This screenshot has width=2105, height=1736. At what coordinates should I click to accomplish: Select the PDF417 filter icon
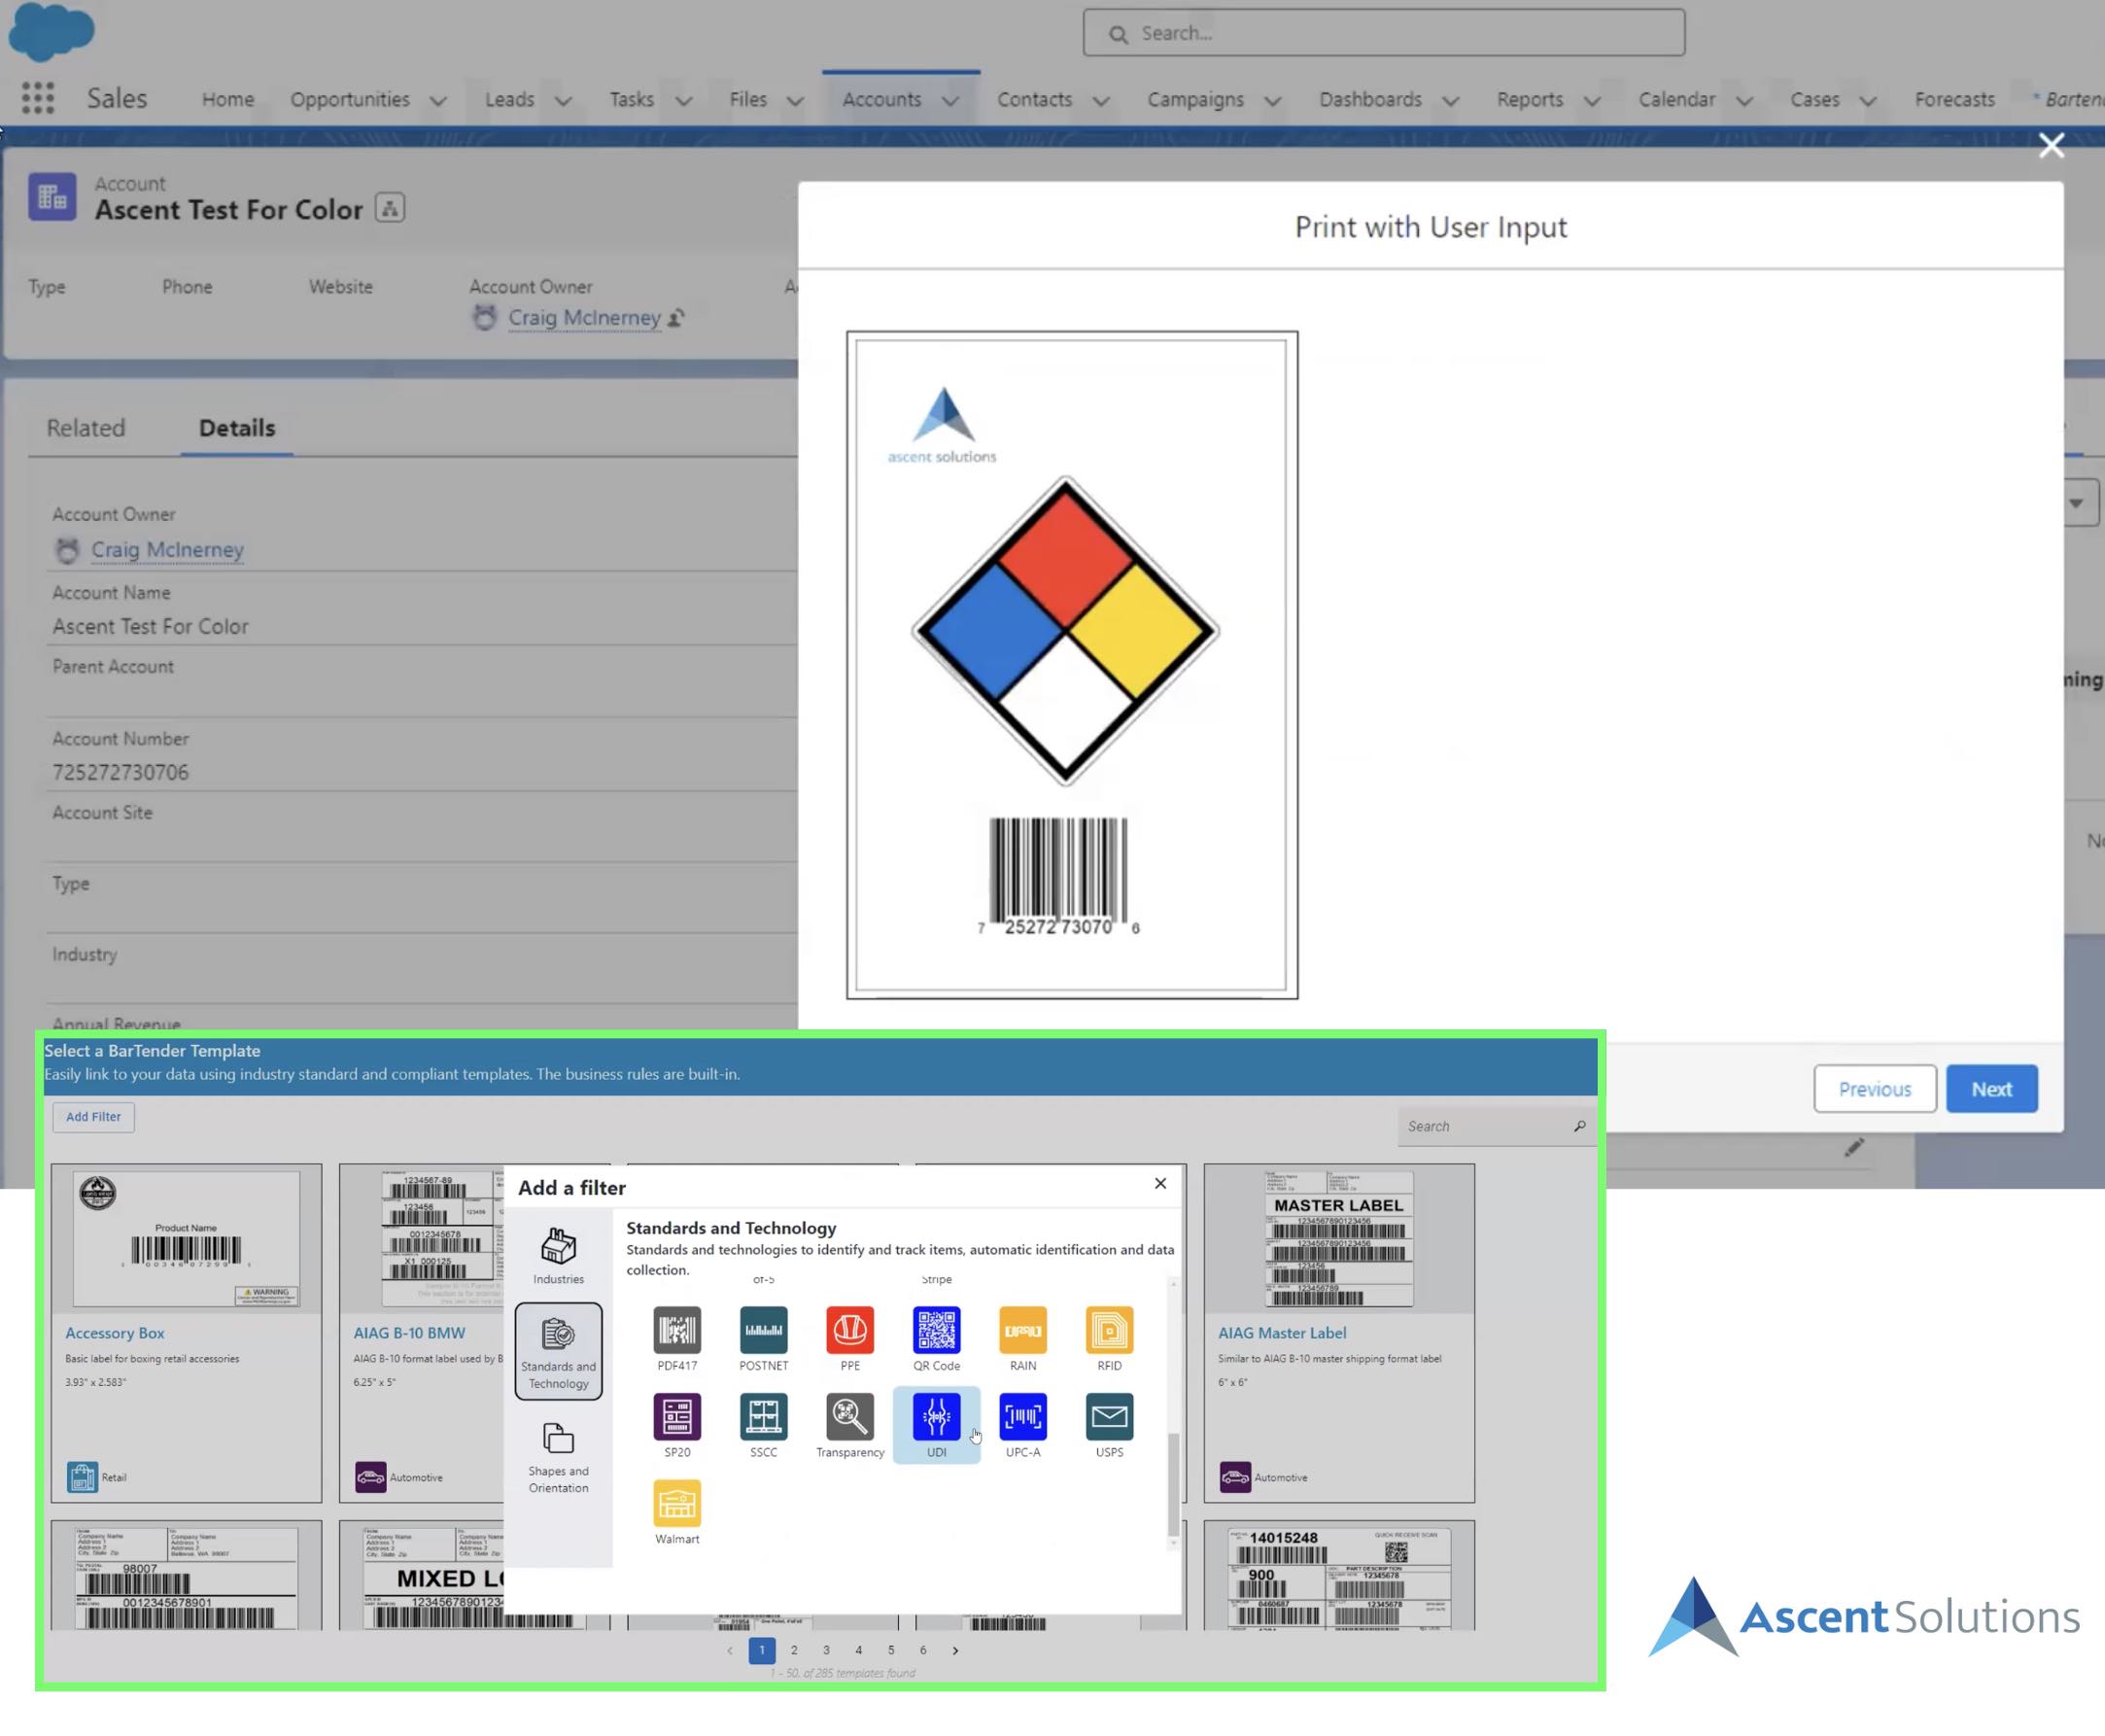[677, 1330]
